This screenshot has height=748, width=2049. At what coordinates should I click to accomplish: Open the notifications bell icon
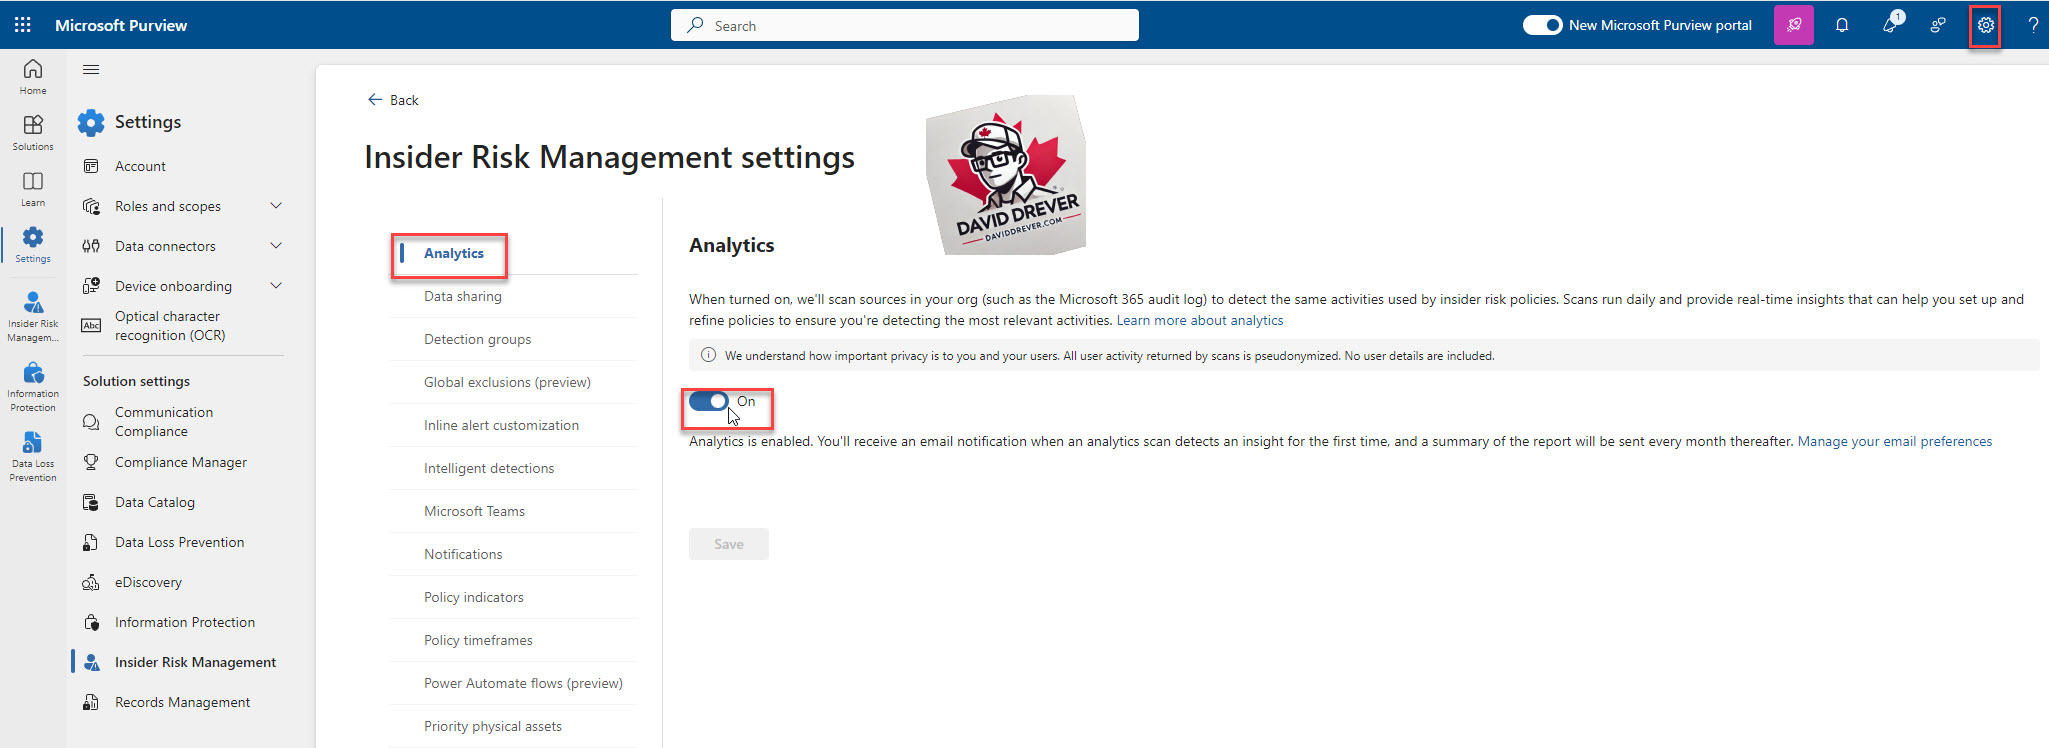(1842, 25)
